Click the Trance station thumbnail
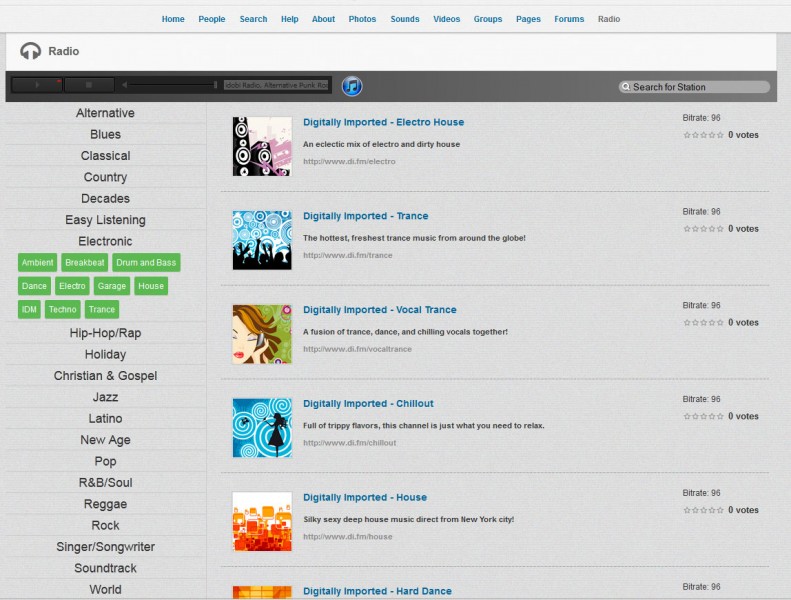The width and height of the screenshot is (791, 600). pos(262,240)
